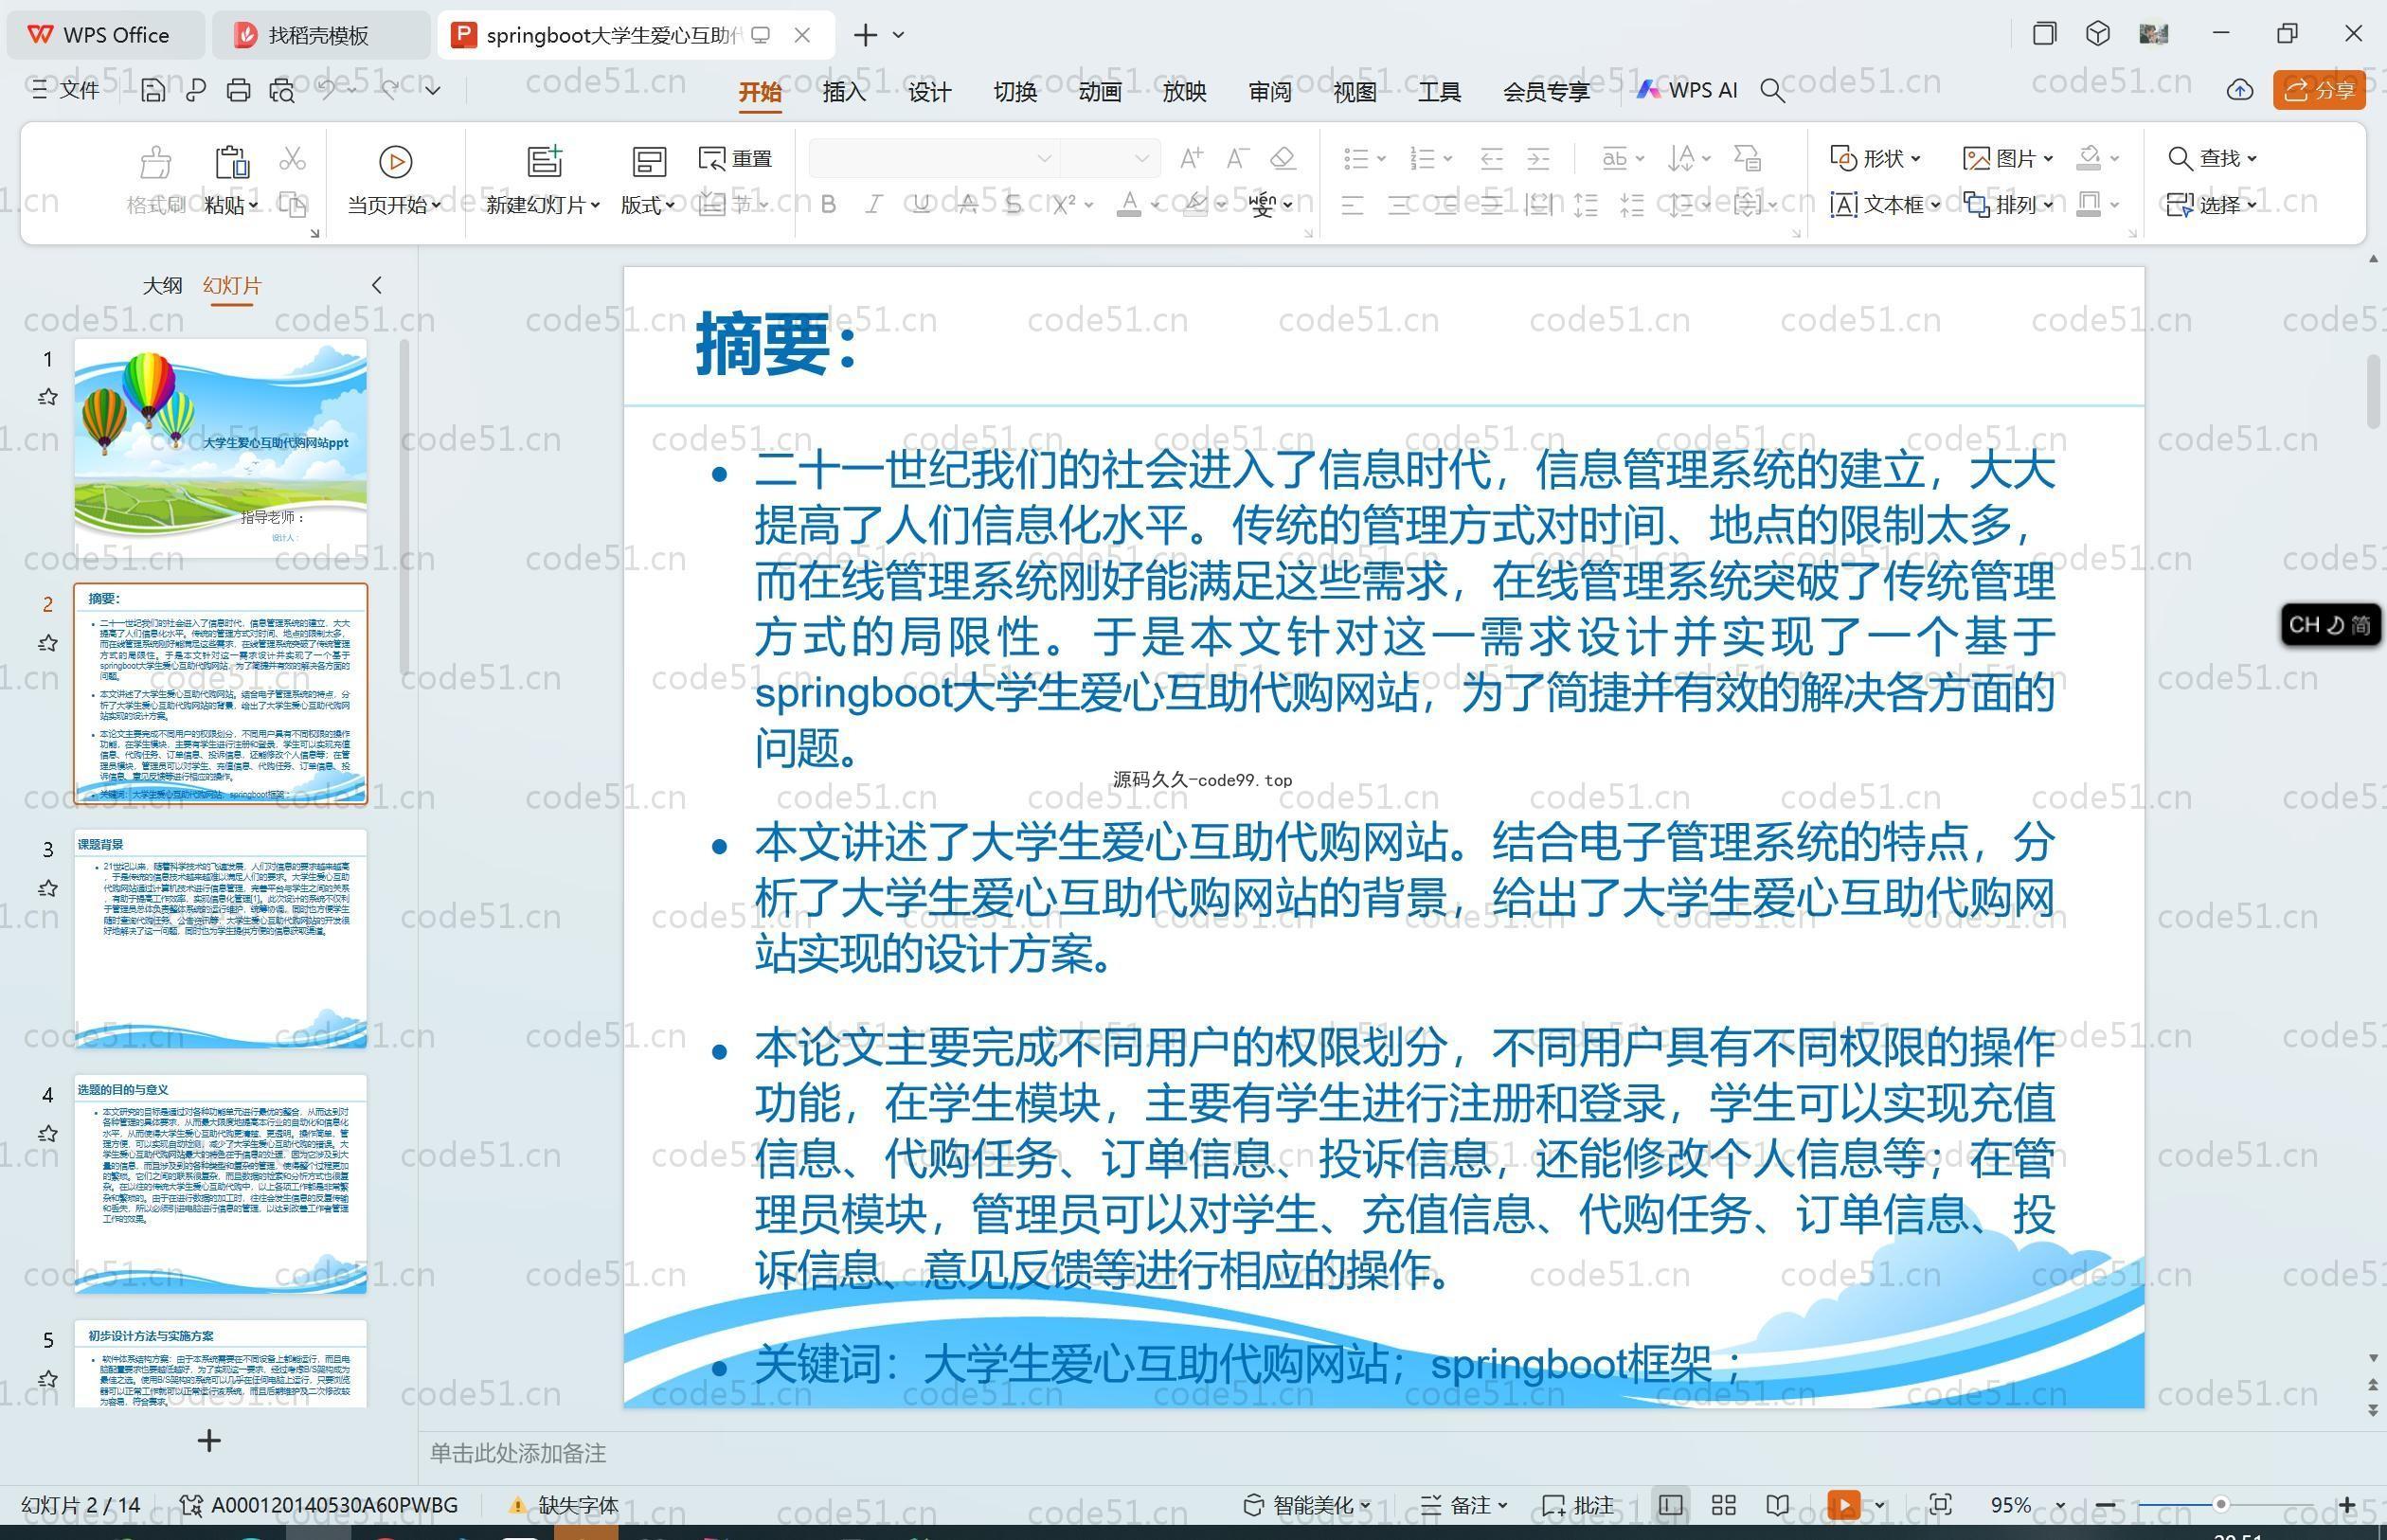Toggle text shadow S button
The height and width of the screenshot is (1540, 2387).
click(x=1014, y=205)
